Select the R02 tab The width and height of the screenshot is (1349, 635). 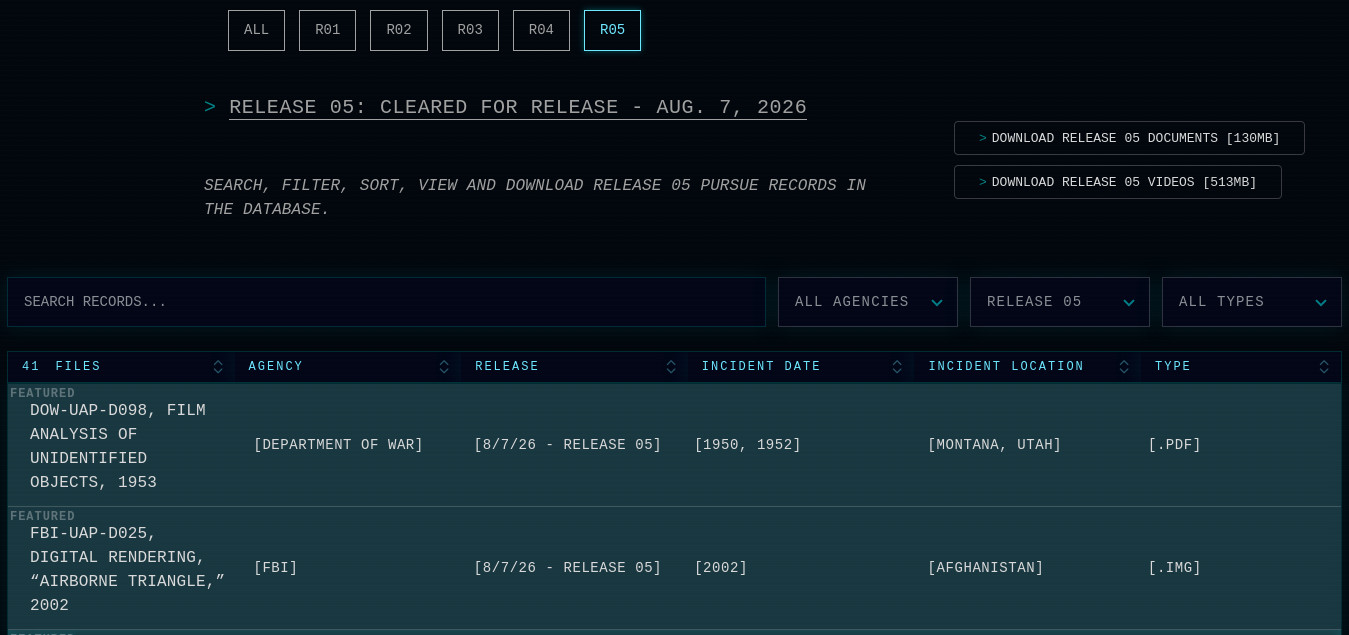399,30
